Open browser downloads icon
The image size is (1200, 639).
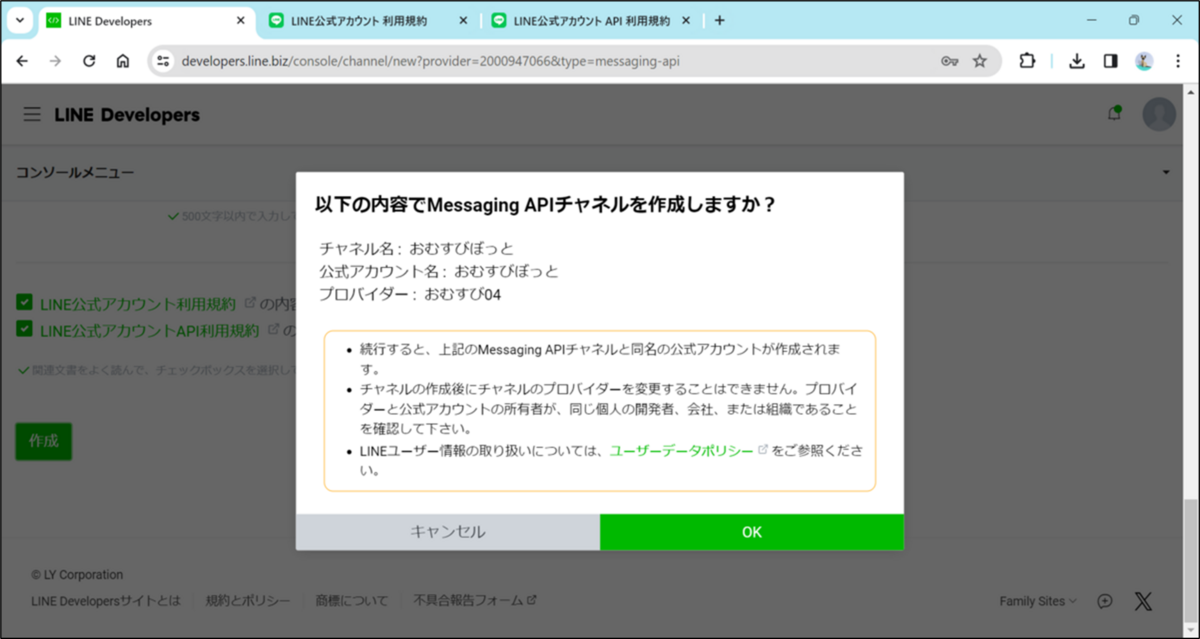coord(1077,61)
